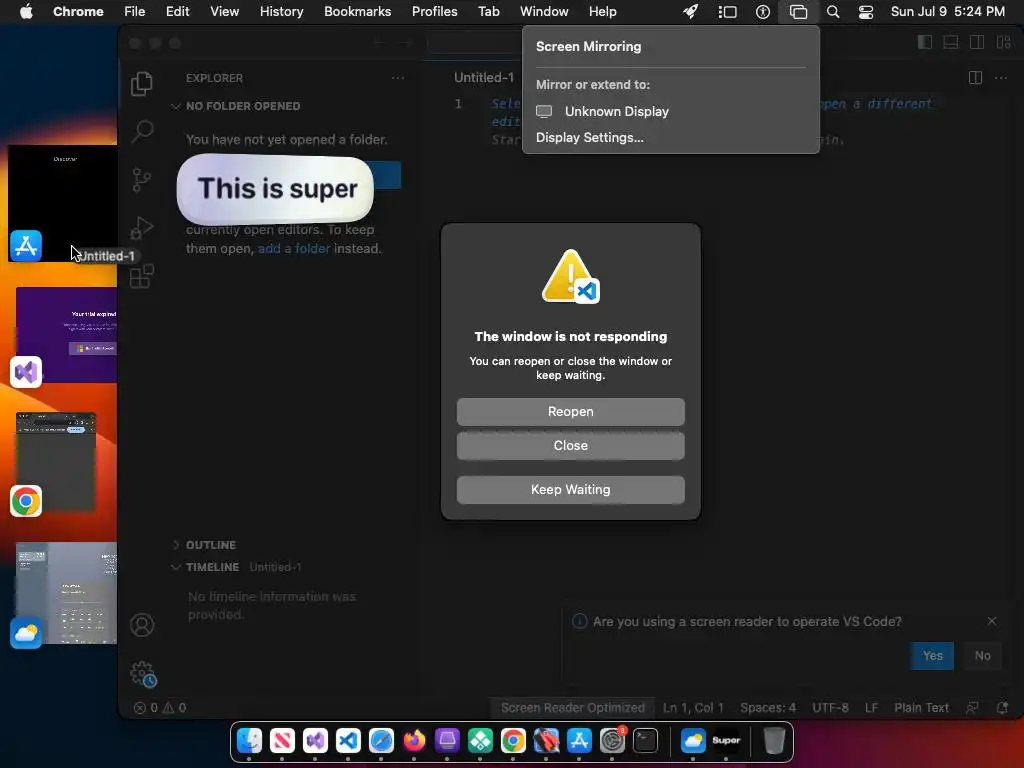
Task: Open Terminal from the Dock
Action: point(645,741)
